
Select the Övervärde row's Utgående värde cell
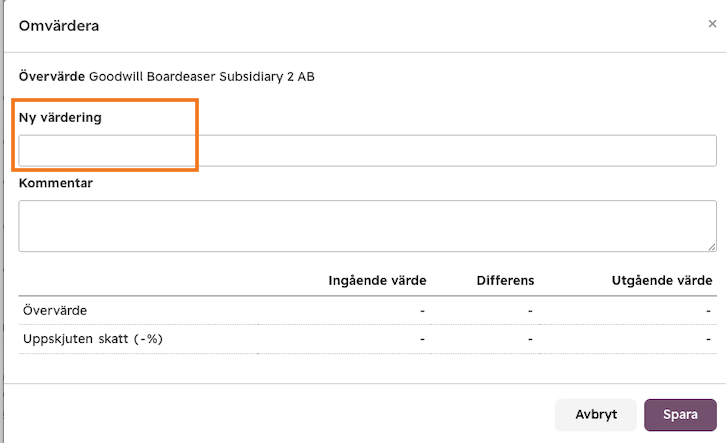[708, 310]
